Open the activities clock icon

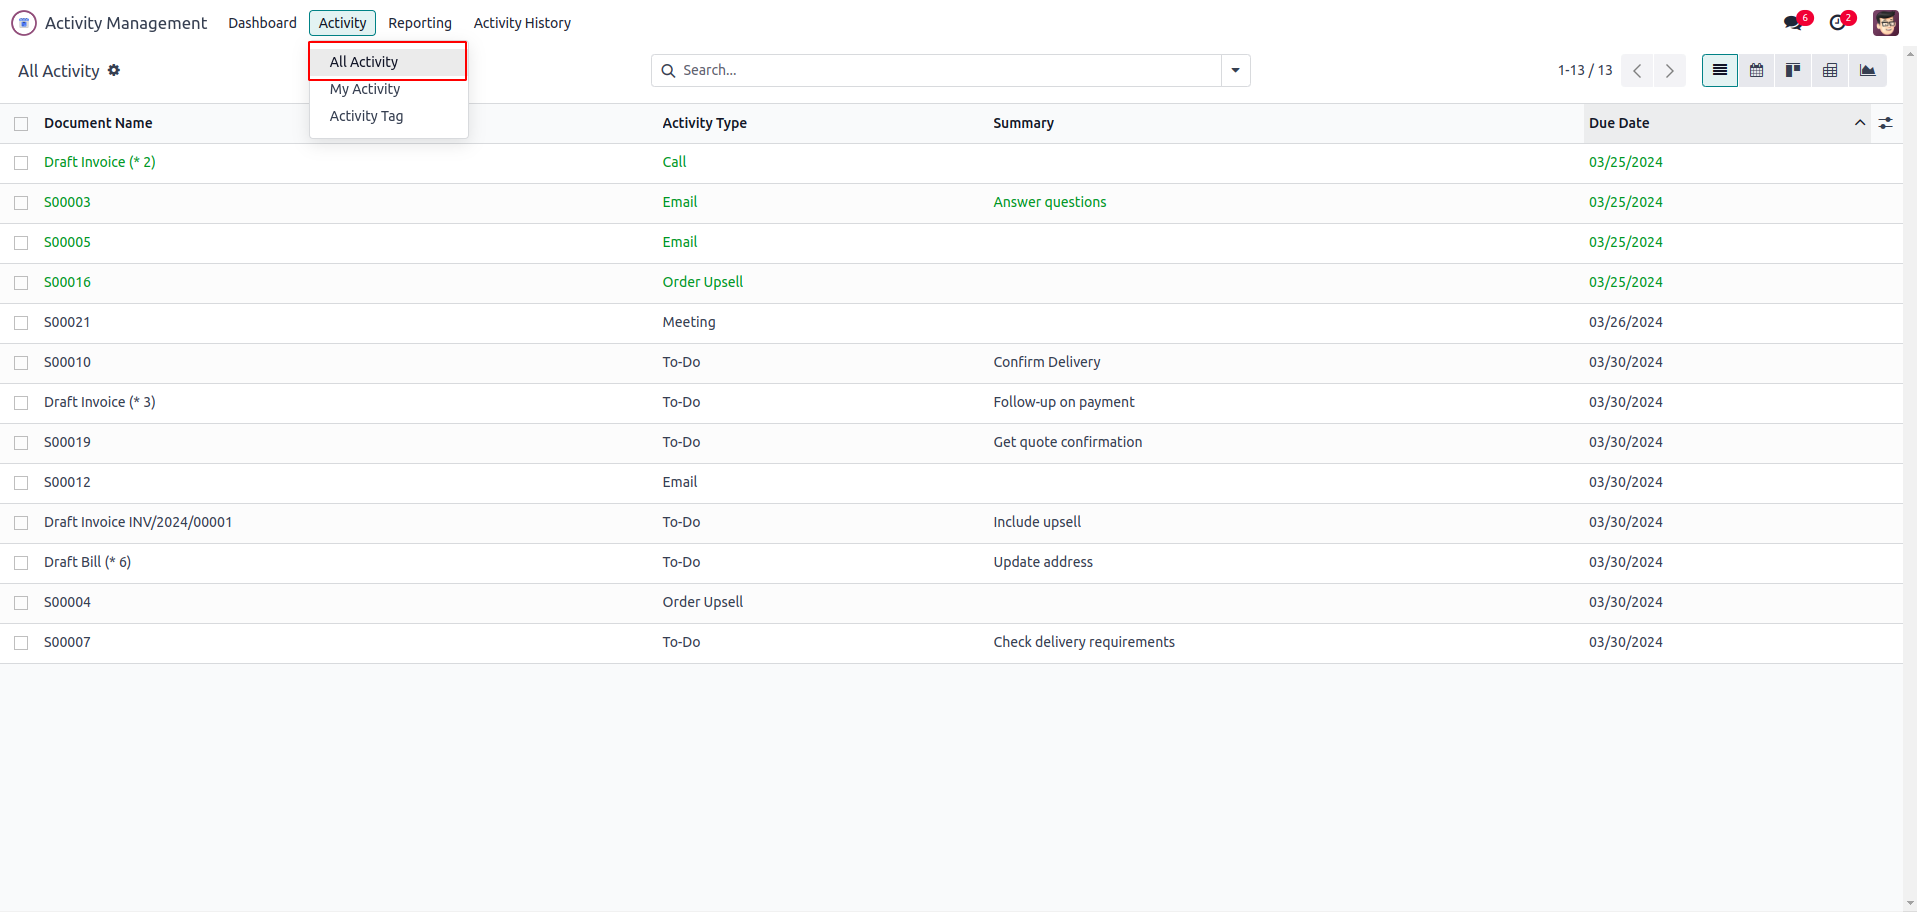click(x=1839, y=22)
